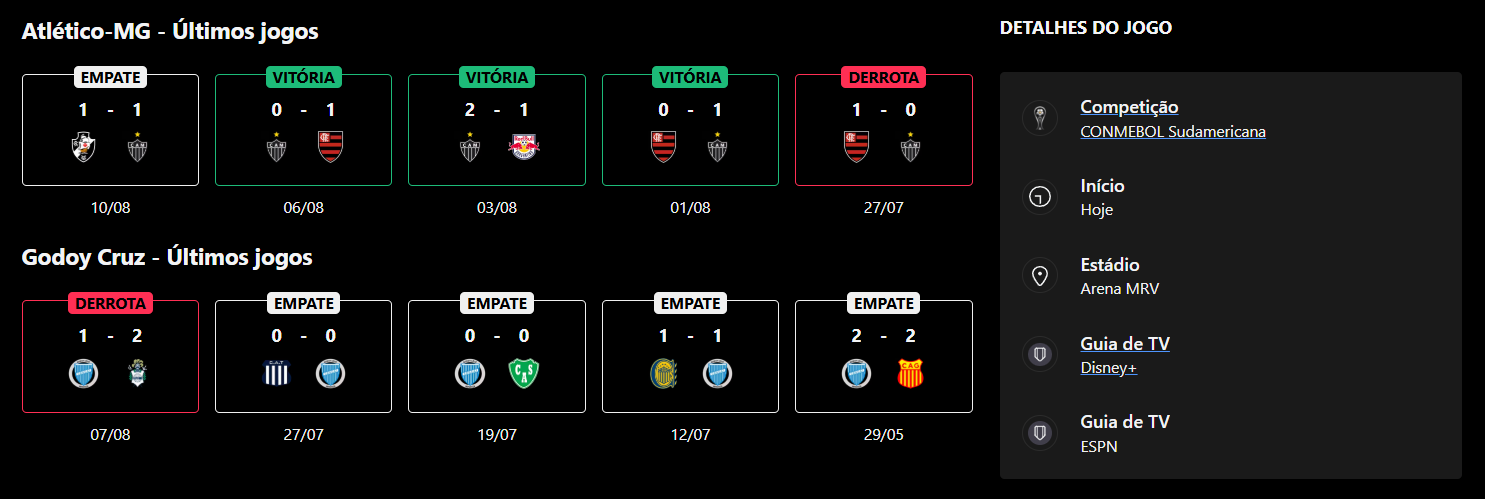Viewport: 1485px width, 499px height.
Task: Click the green Sarmiento crest in 19/07 match
Action: (x=523, y=374)
